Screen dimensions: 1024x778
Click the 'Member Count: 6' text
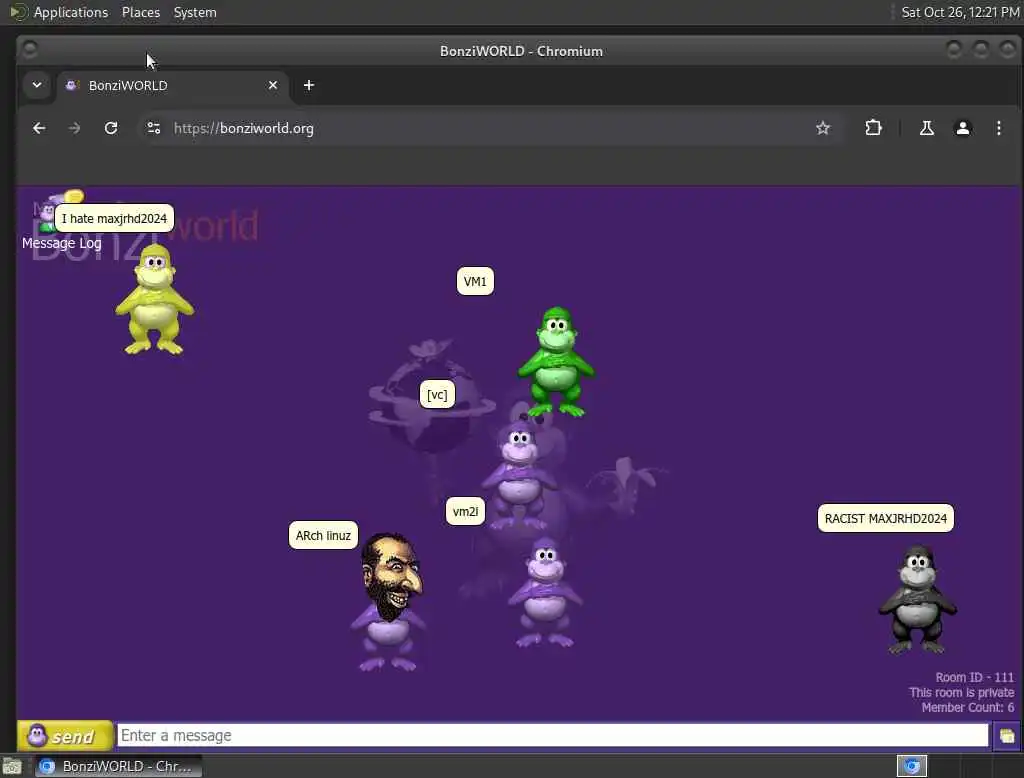click(x=968, y=707)
